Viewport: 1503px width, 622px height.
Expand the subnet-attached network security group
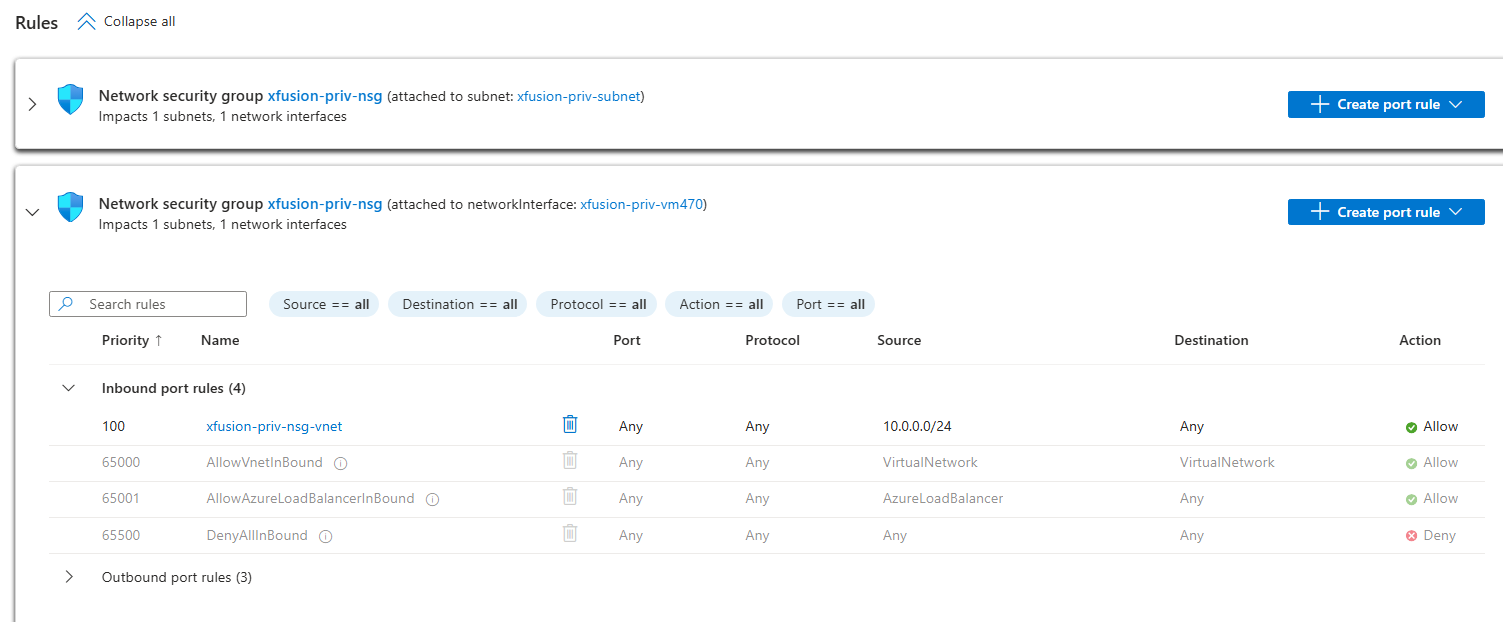(x=32, y=104)
